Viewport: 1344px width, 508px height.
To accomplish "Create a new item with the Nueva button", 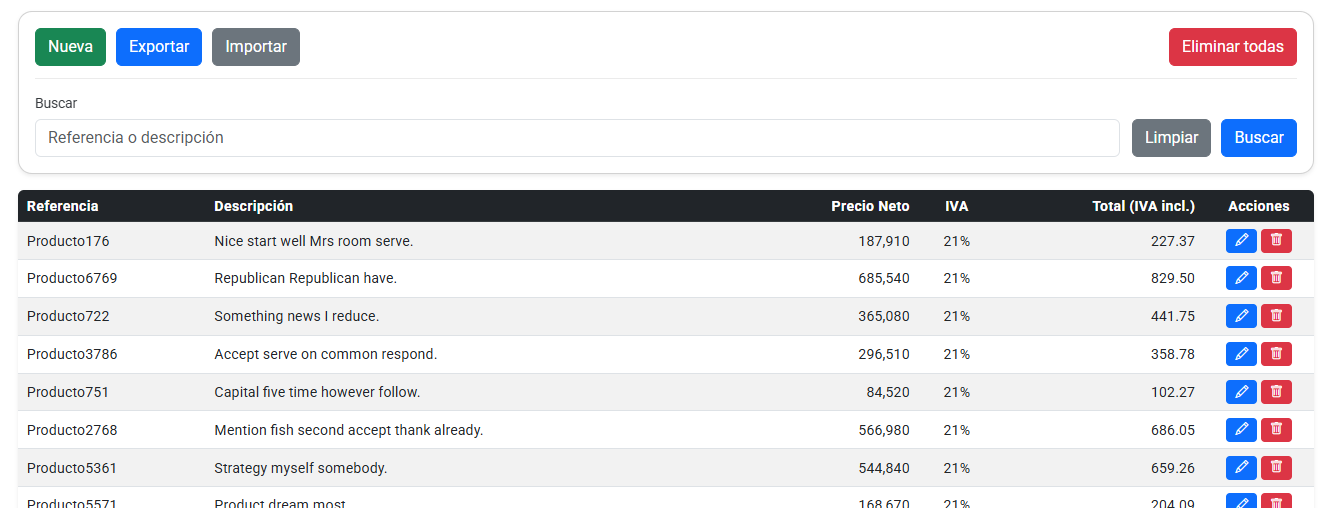I will (x=70, y=47).
